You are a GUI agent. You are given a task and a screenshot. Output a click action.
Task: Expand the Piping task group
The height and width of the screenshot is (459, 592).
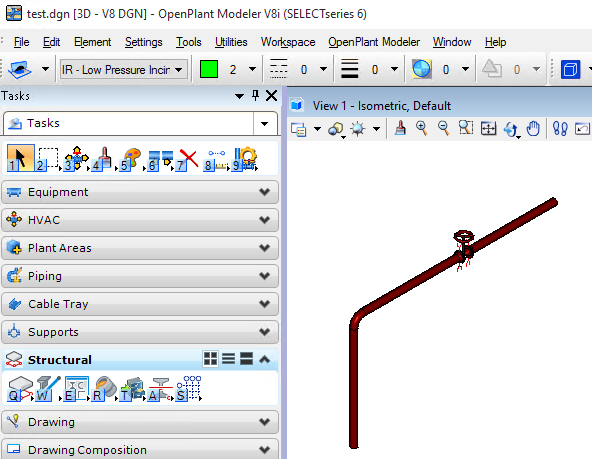tap(140, 276)
